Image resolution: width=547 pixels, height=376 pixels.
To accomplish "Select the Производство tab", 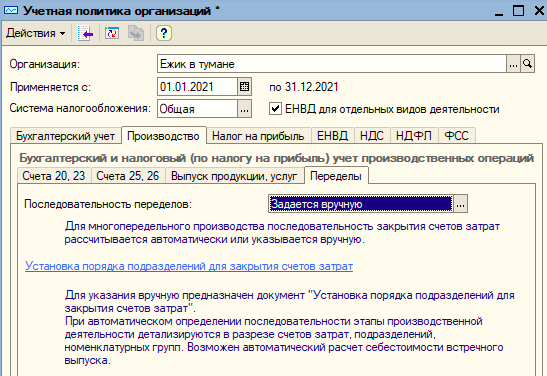I will click(163, 136).
